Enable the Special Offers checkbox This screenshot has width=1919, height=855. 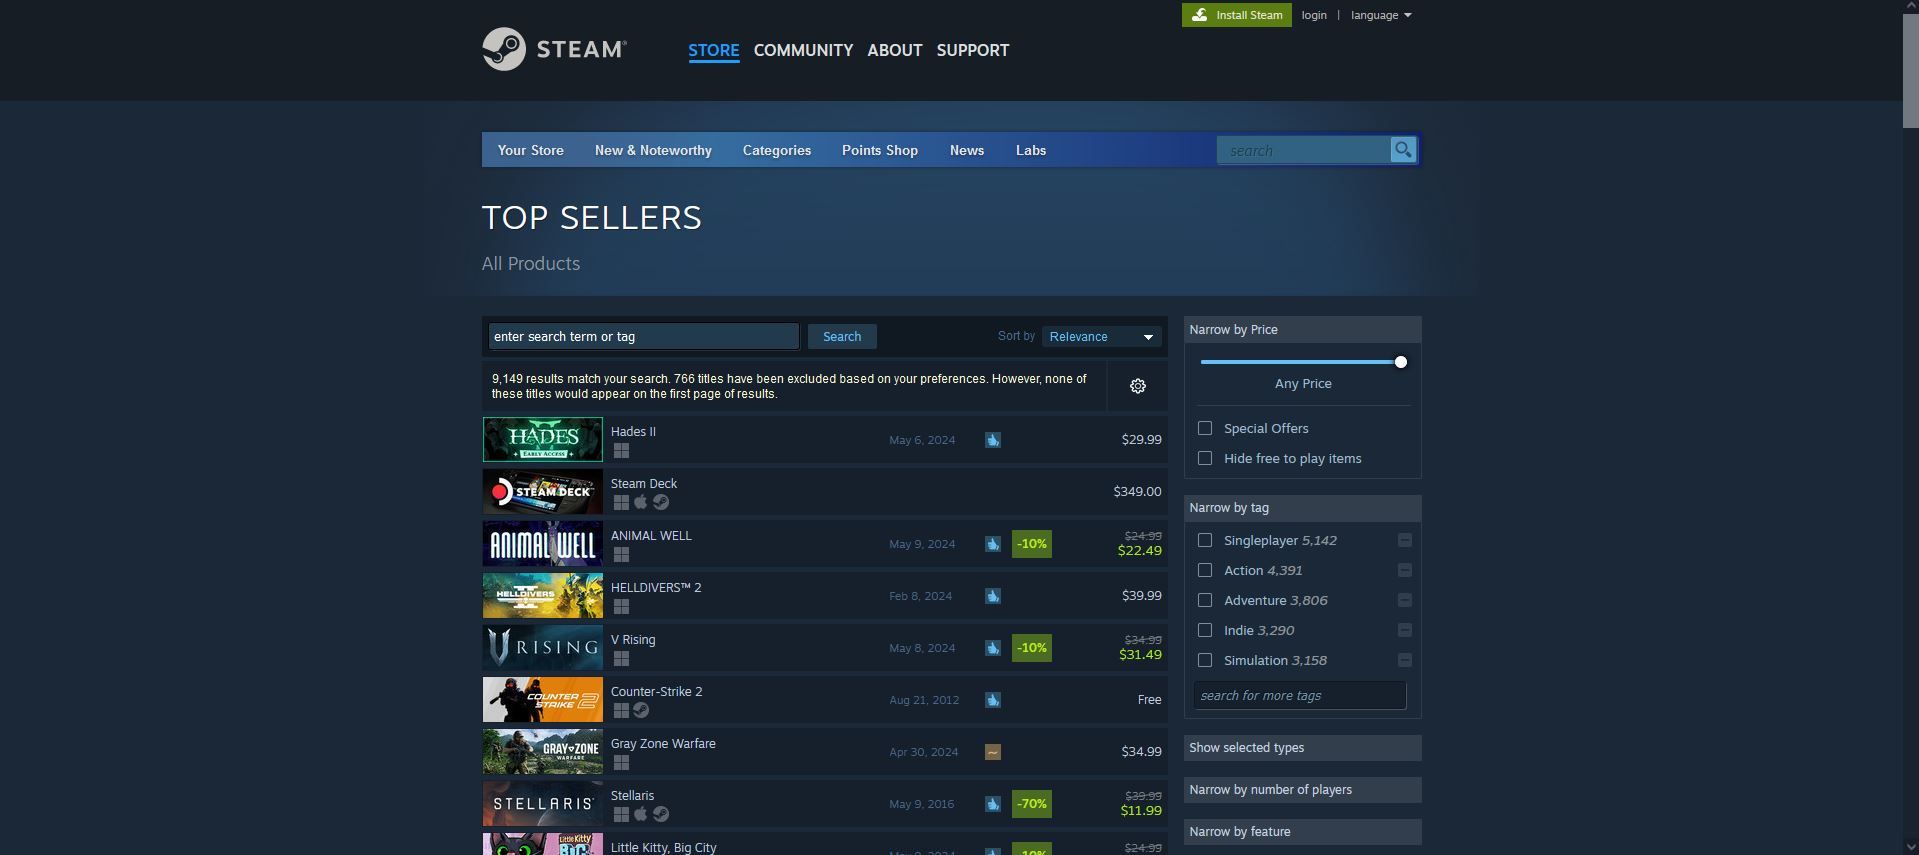click(x=1205, y=428)
